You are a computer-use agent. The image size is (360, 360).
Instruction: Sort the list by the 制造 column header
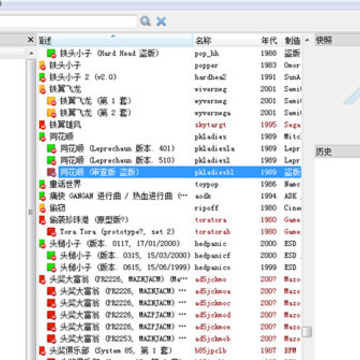(x=292, y=40)
